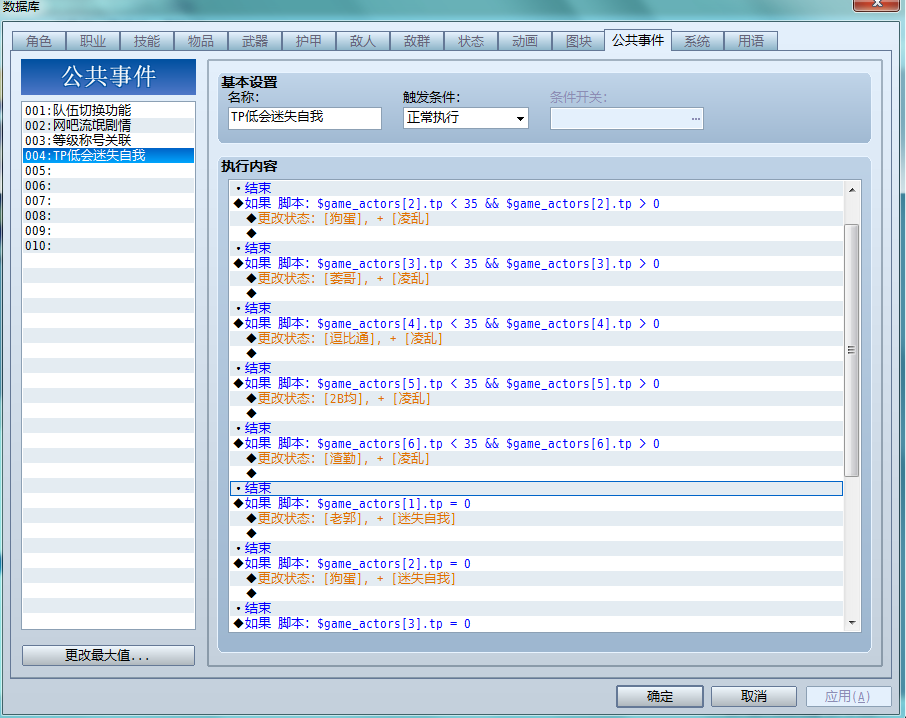Click the 执行内容 vertical scrollbar thumb
This screenshot has height=718, width=906.
click(x=852, y=350)
